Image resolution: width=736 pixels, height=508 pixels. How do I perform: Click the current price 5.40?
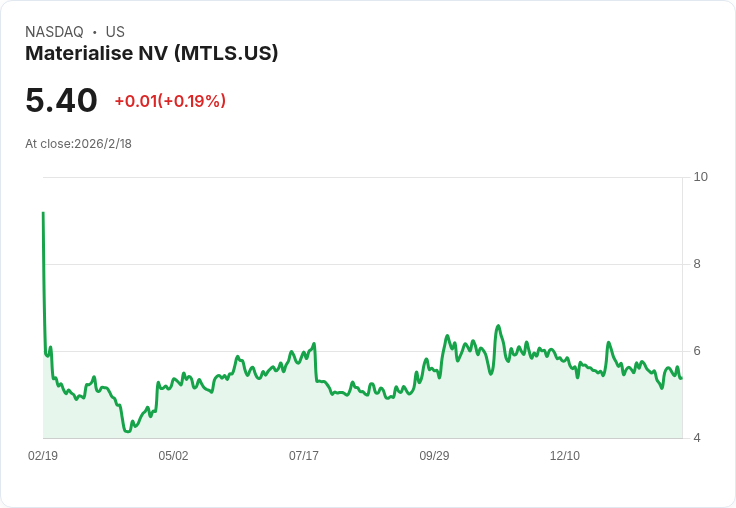(61, 101)
